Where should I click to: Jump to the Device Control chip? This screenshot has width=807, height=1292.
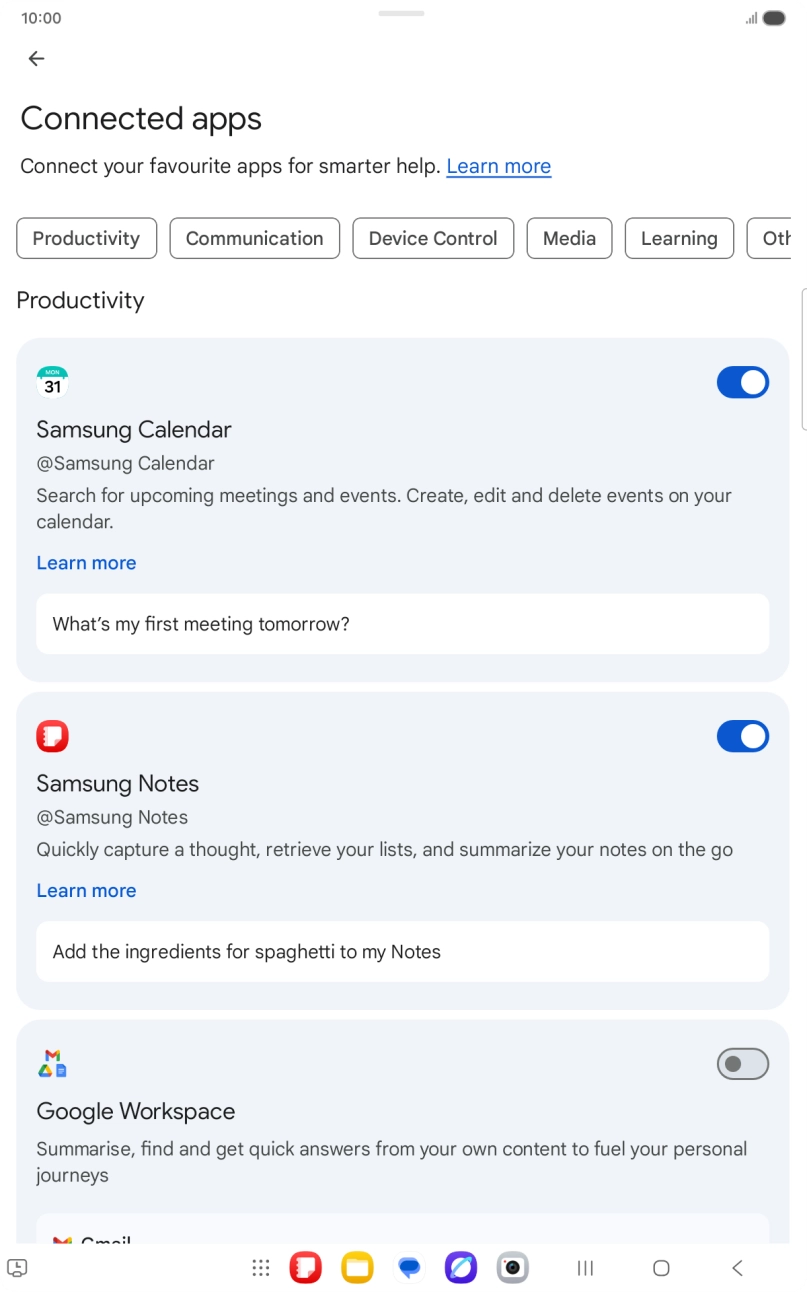click(433, 238)
